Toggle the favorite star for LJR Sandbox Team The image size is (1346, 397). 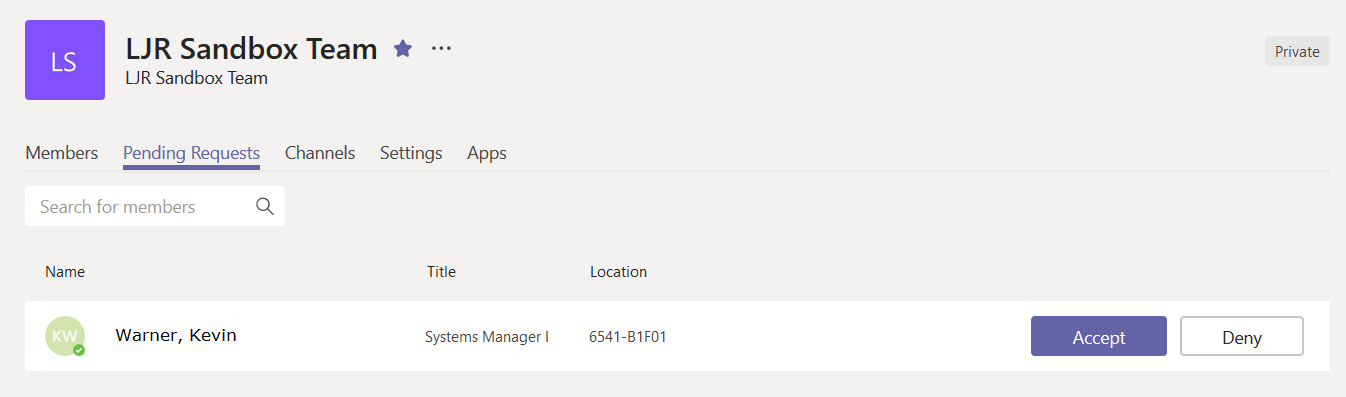(403, 48)
